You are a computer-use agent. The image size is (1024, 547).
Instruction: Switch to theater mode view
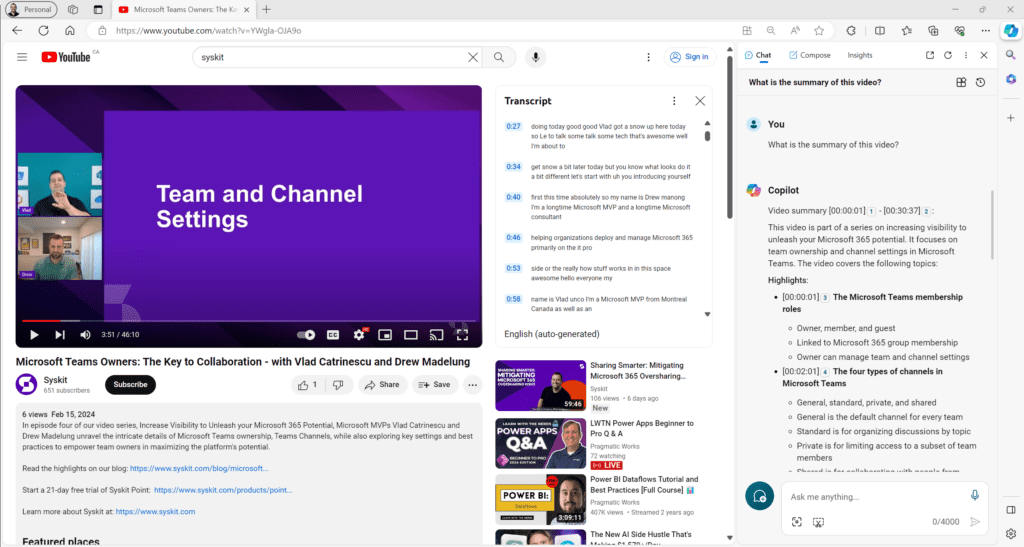pos(411,335)
